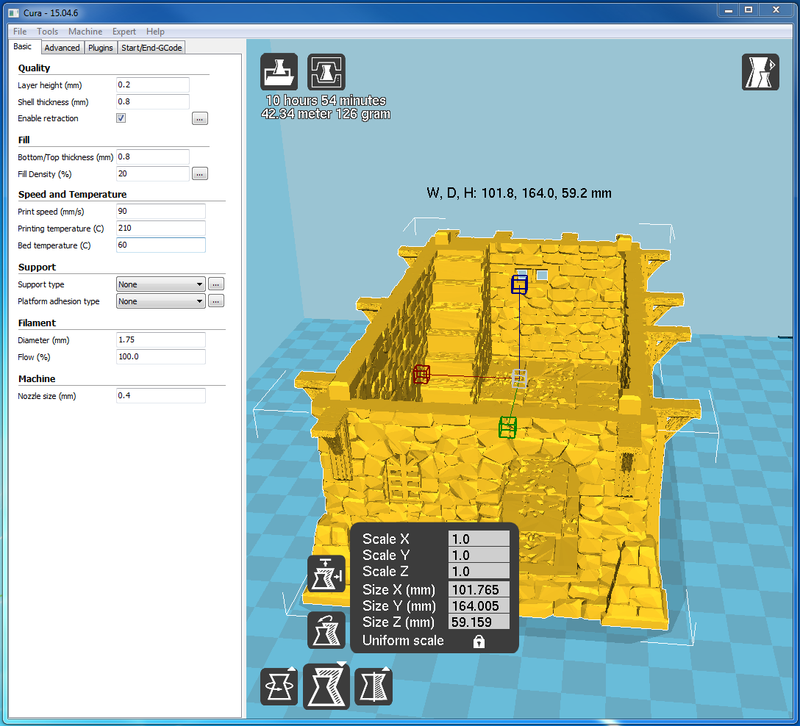Switch to the Plugins tab
The width and height of the screenshot is (800, 726).
point(101,47)
